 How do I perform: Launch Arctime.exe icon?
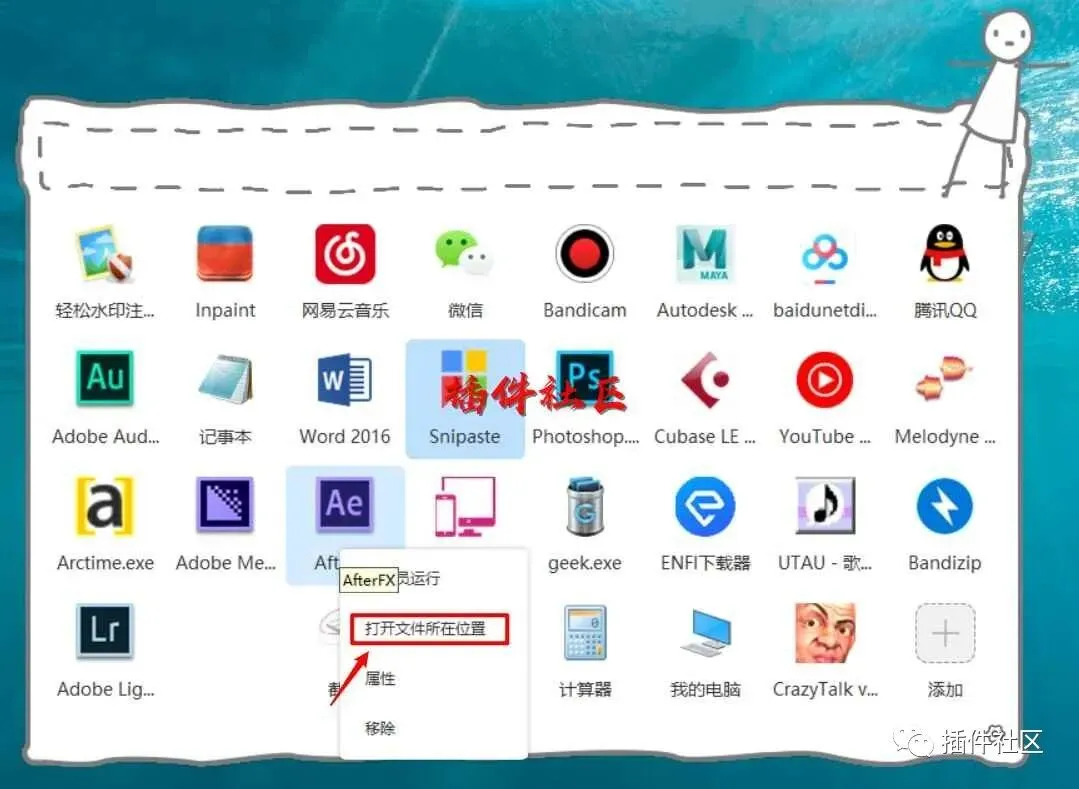pyautogui.click(x=105, y=506)
